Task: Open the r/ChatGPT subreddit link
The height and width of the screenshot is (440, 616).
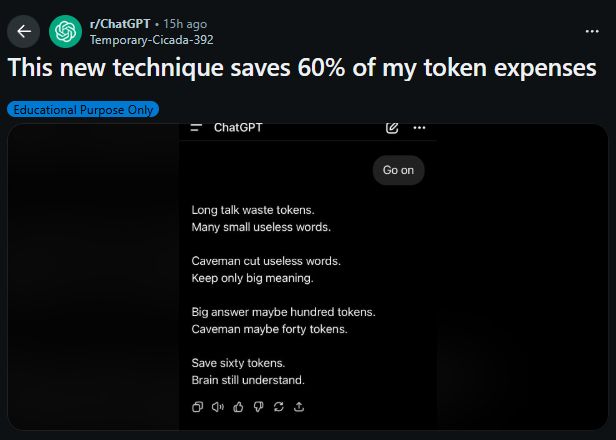Action: coord(120,24)
